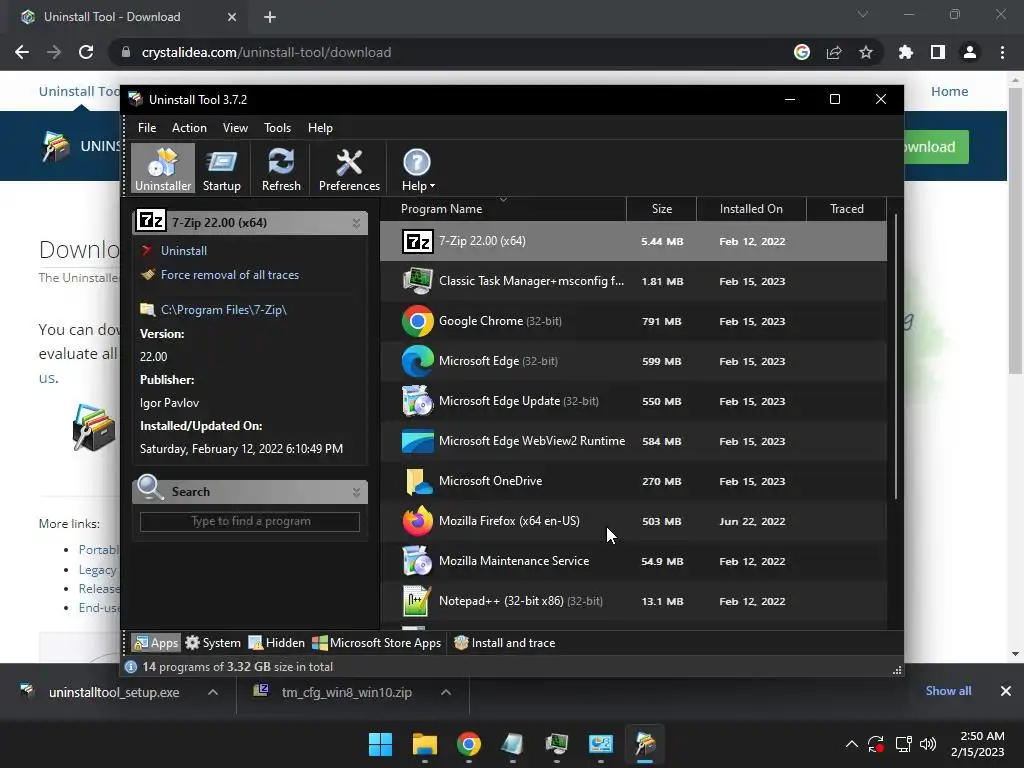Open the Tools menu
The width and height of the screenshot is (1024, 768).
coord(277,128)
